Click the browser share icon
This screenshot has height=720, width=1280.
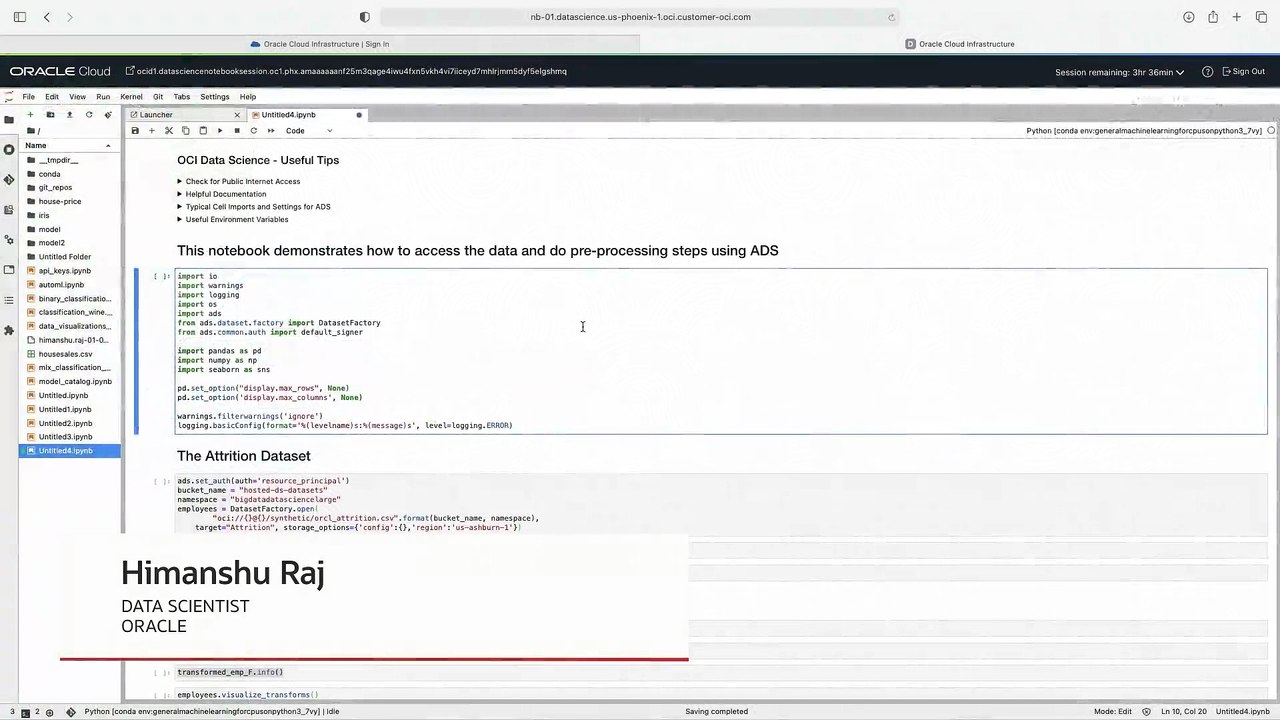1213,17
